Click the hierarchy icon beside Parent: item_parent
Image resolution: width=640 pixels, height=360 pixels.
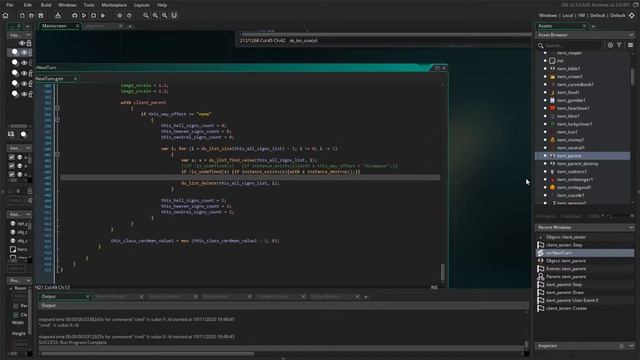tap(541, 277)
